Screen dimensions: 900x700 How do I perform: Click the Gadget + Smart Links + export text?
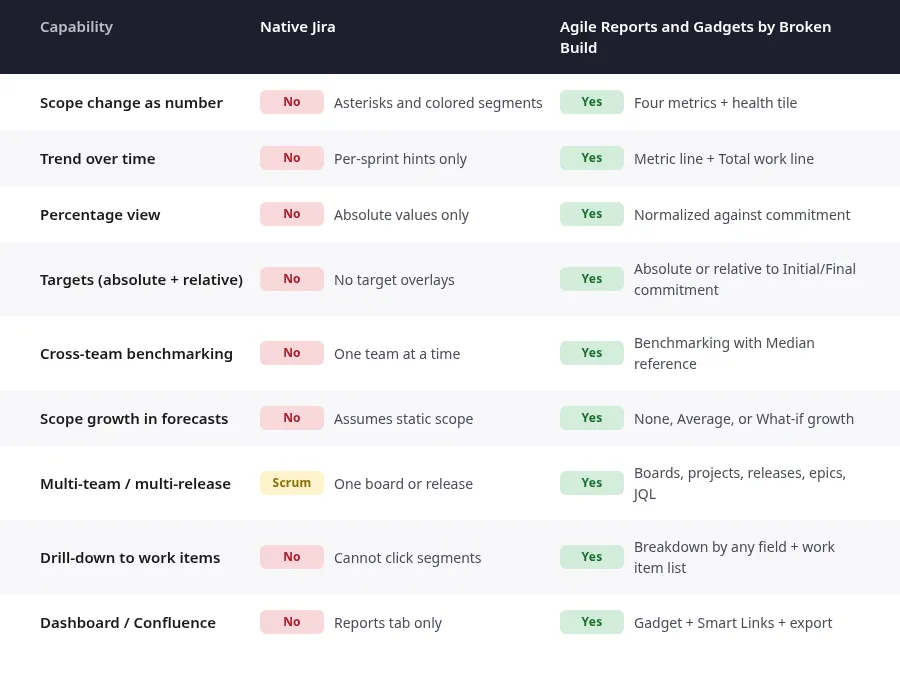[x=733, y=623]
